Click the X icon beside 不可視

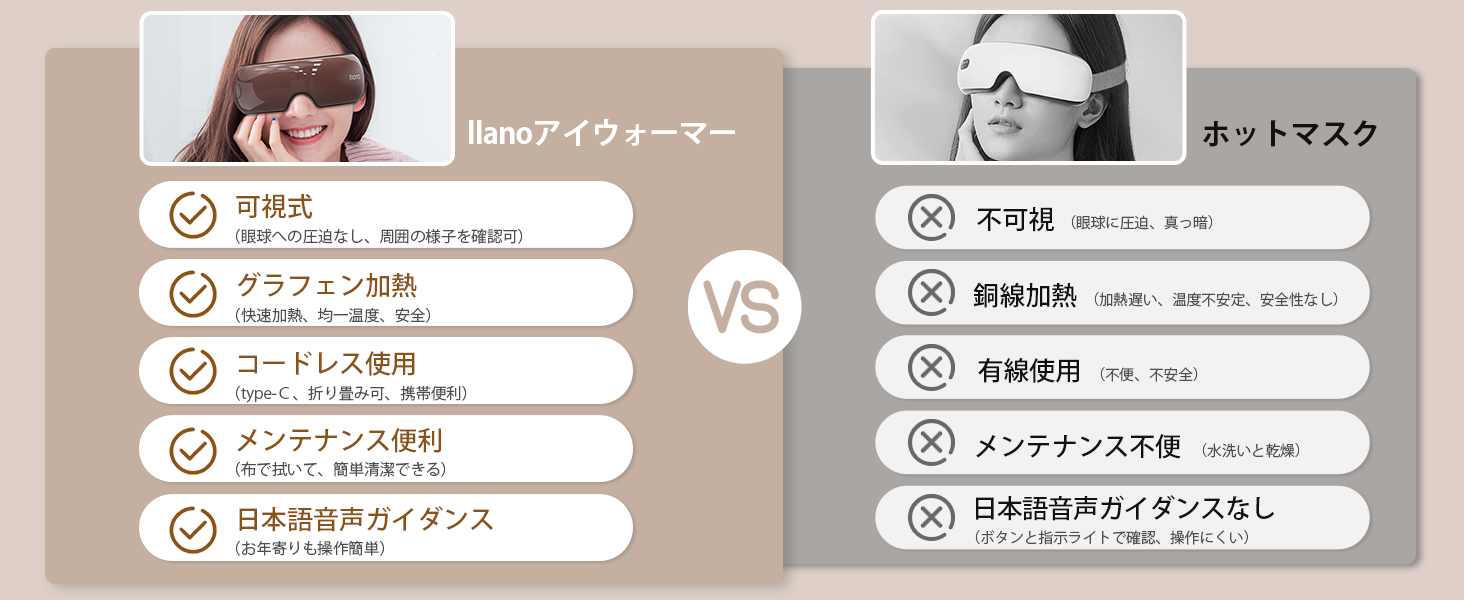pyautogui.click(x=930, y=217)
